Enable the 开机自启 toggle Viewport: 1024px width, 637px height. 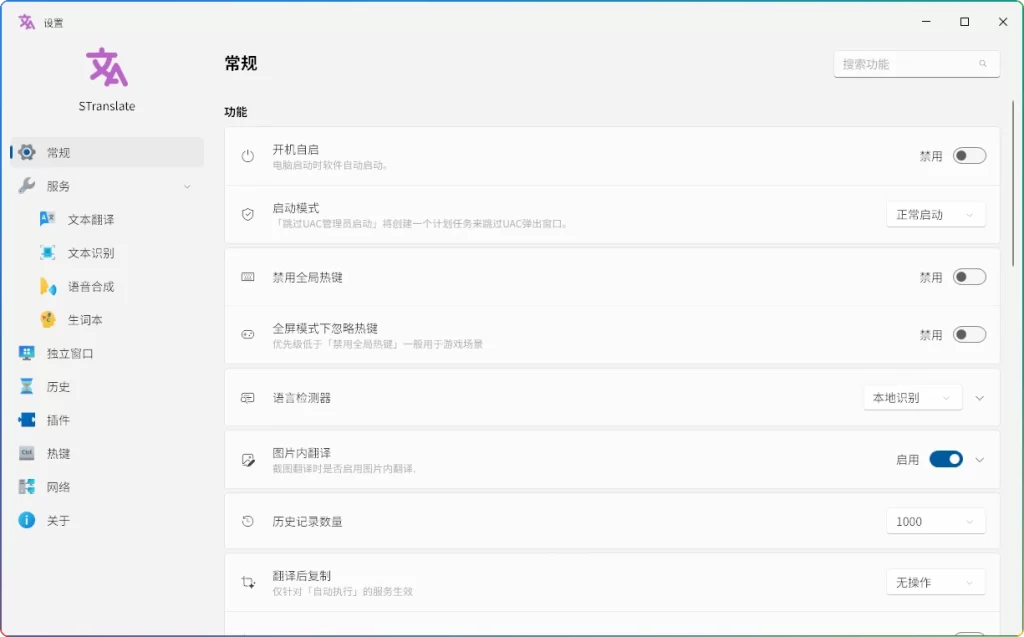pos(967,155)
